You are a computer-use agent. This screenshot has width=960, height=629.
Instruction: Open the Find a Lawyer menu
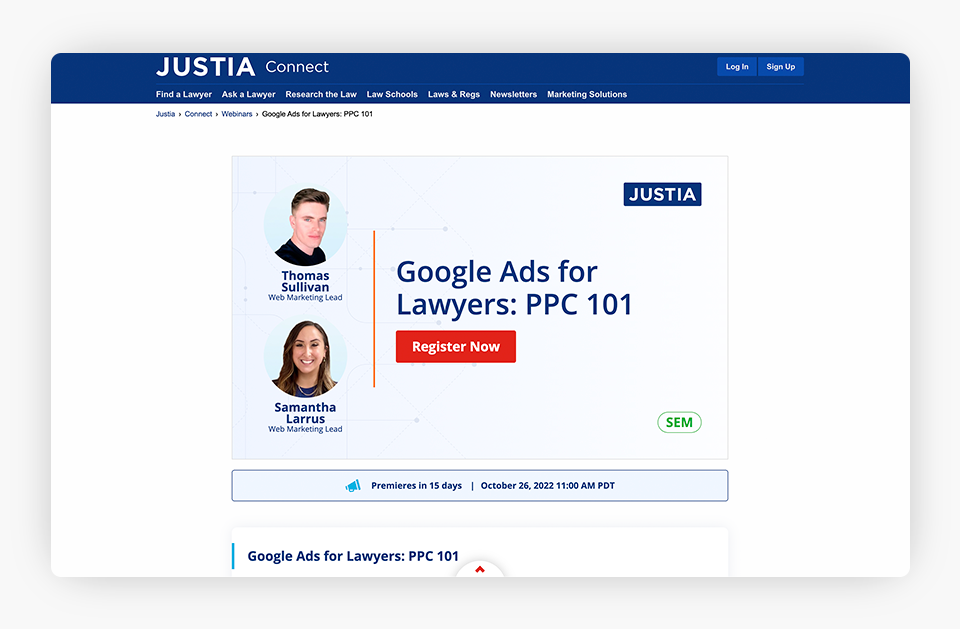point(184,94)
